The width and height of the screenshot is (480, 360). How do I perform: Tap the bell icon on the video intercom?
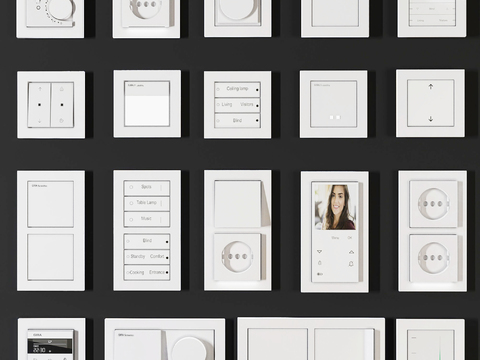click(x=351, y=264)
